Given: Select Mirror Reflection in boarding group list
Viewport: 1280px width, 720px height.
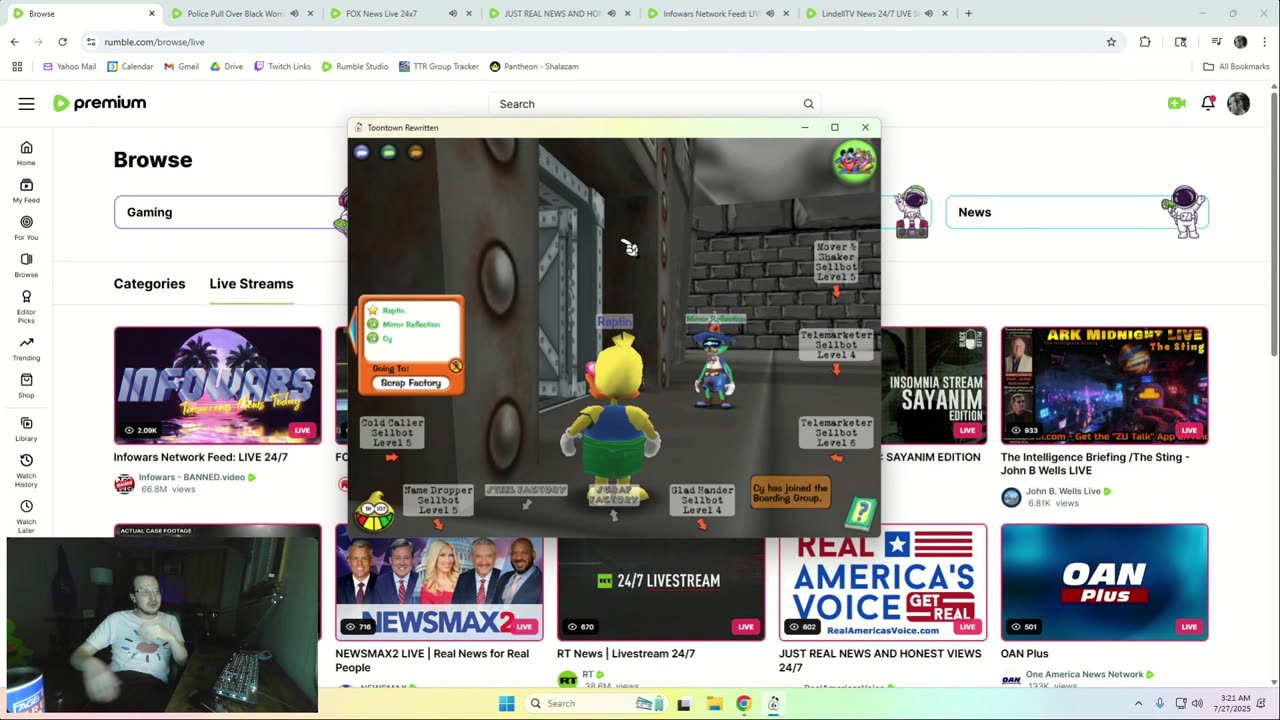Looking at the screenshot, I should (411, 324).
